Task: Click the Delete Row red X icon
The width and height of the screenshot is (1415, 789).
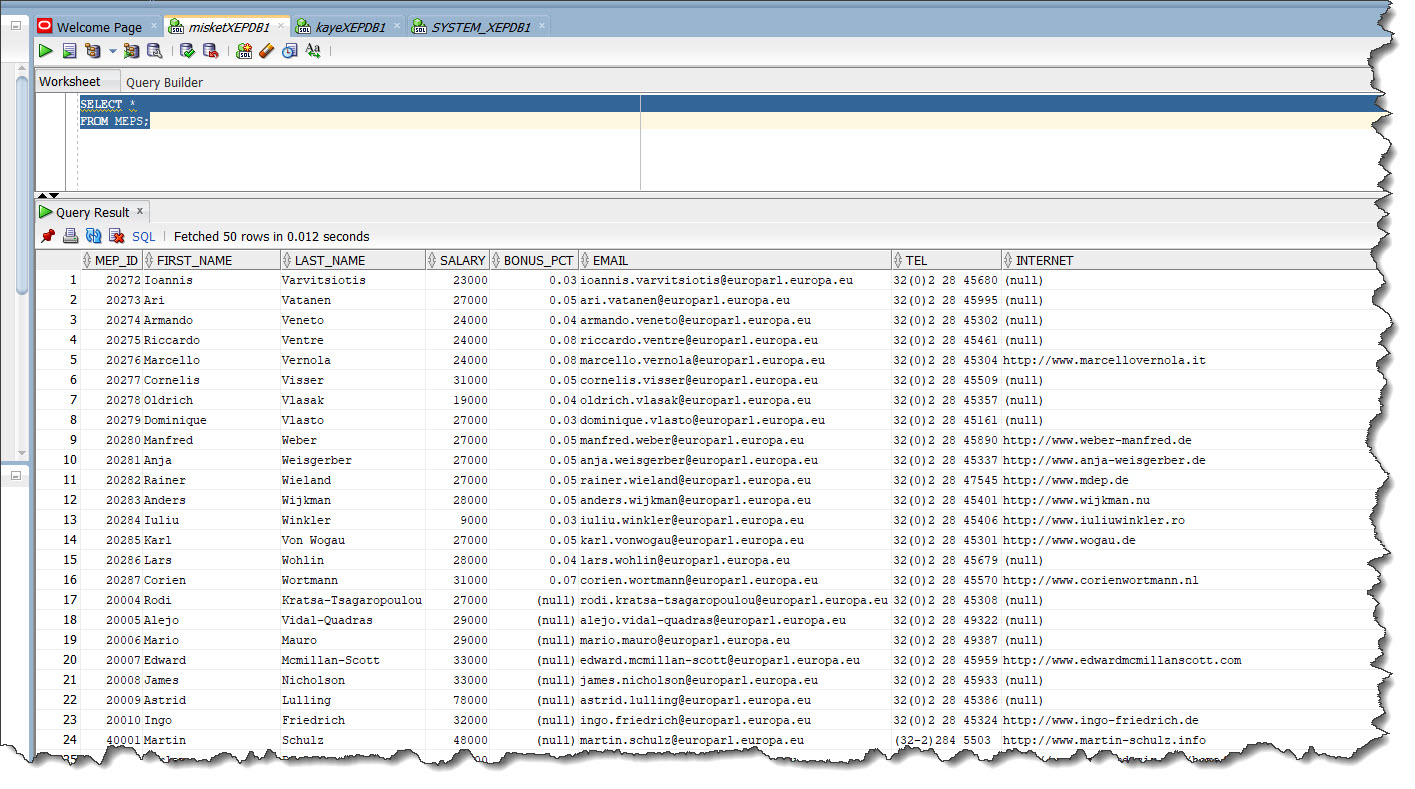Action: tap(116, 236)
